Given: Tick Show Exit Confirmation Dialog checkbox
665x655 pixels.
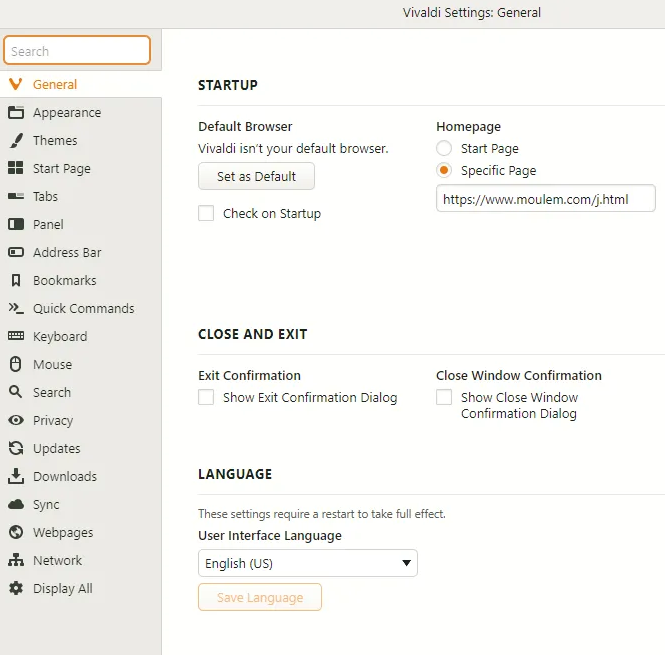Looking at the screenshot, I should pyautogui.click(x=206, y=397).
